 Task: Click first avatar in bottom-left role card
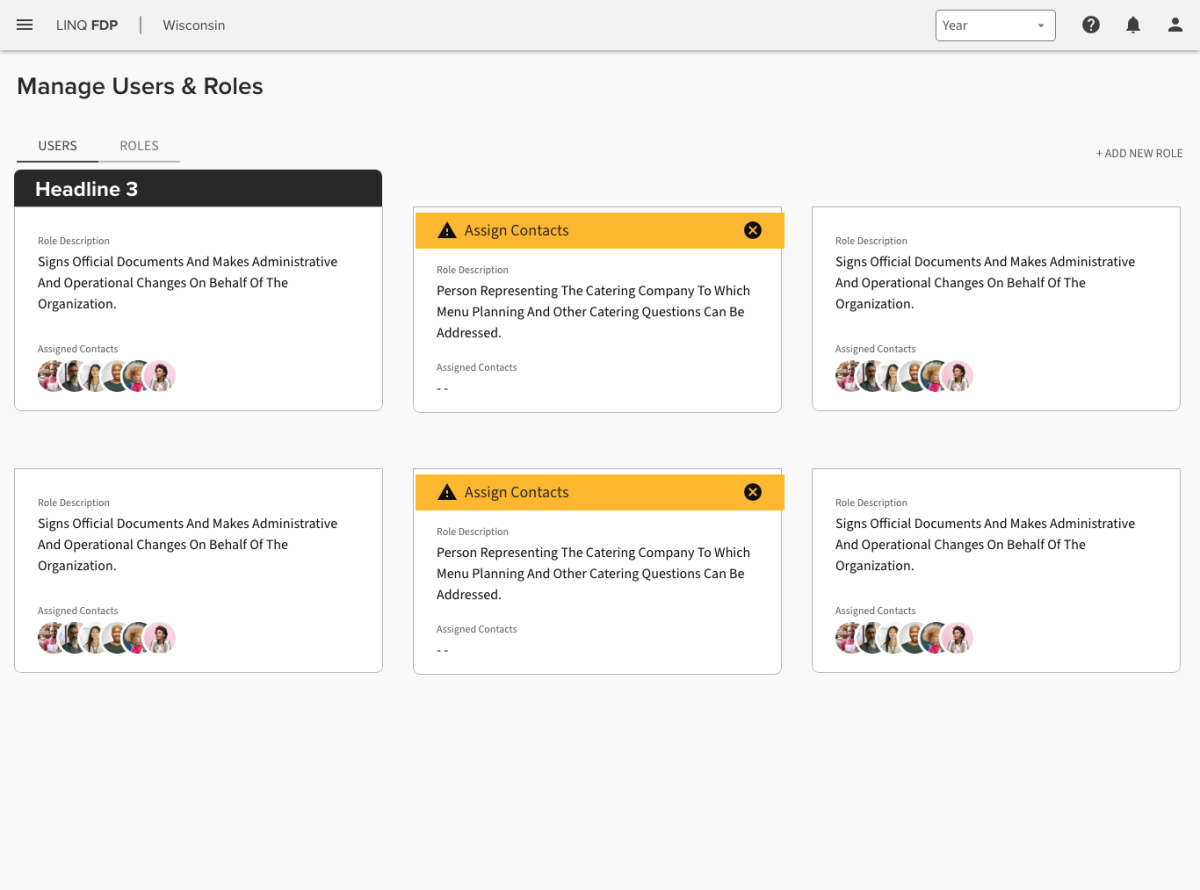coord(51,638)
